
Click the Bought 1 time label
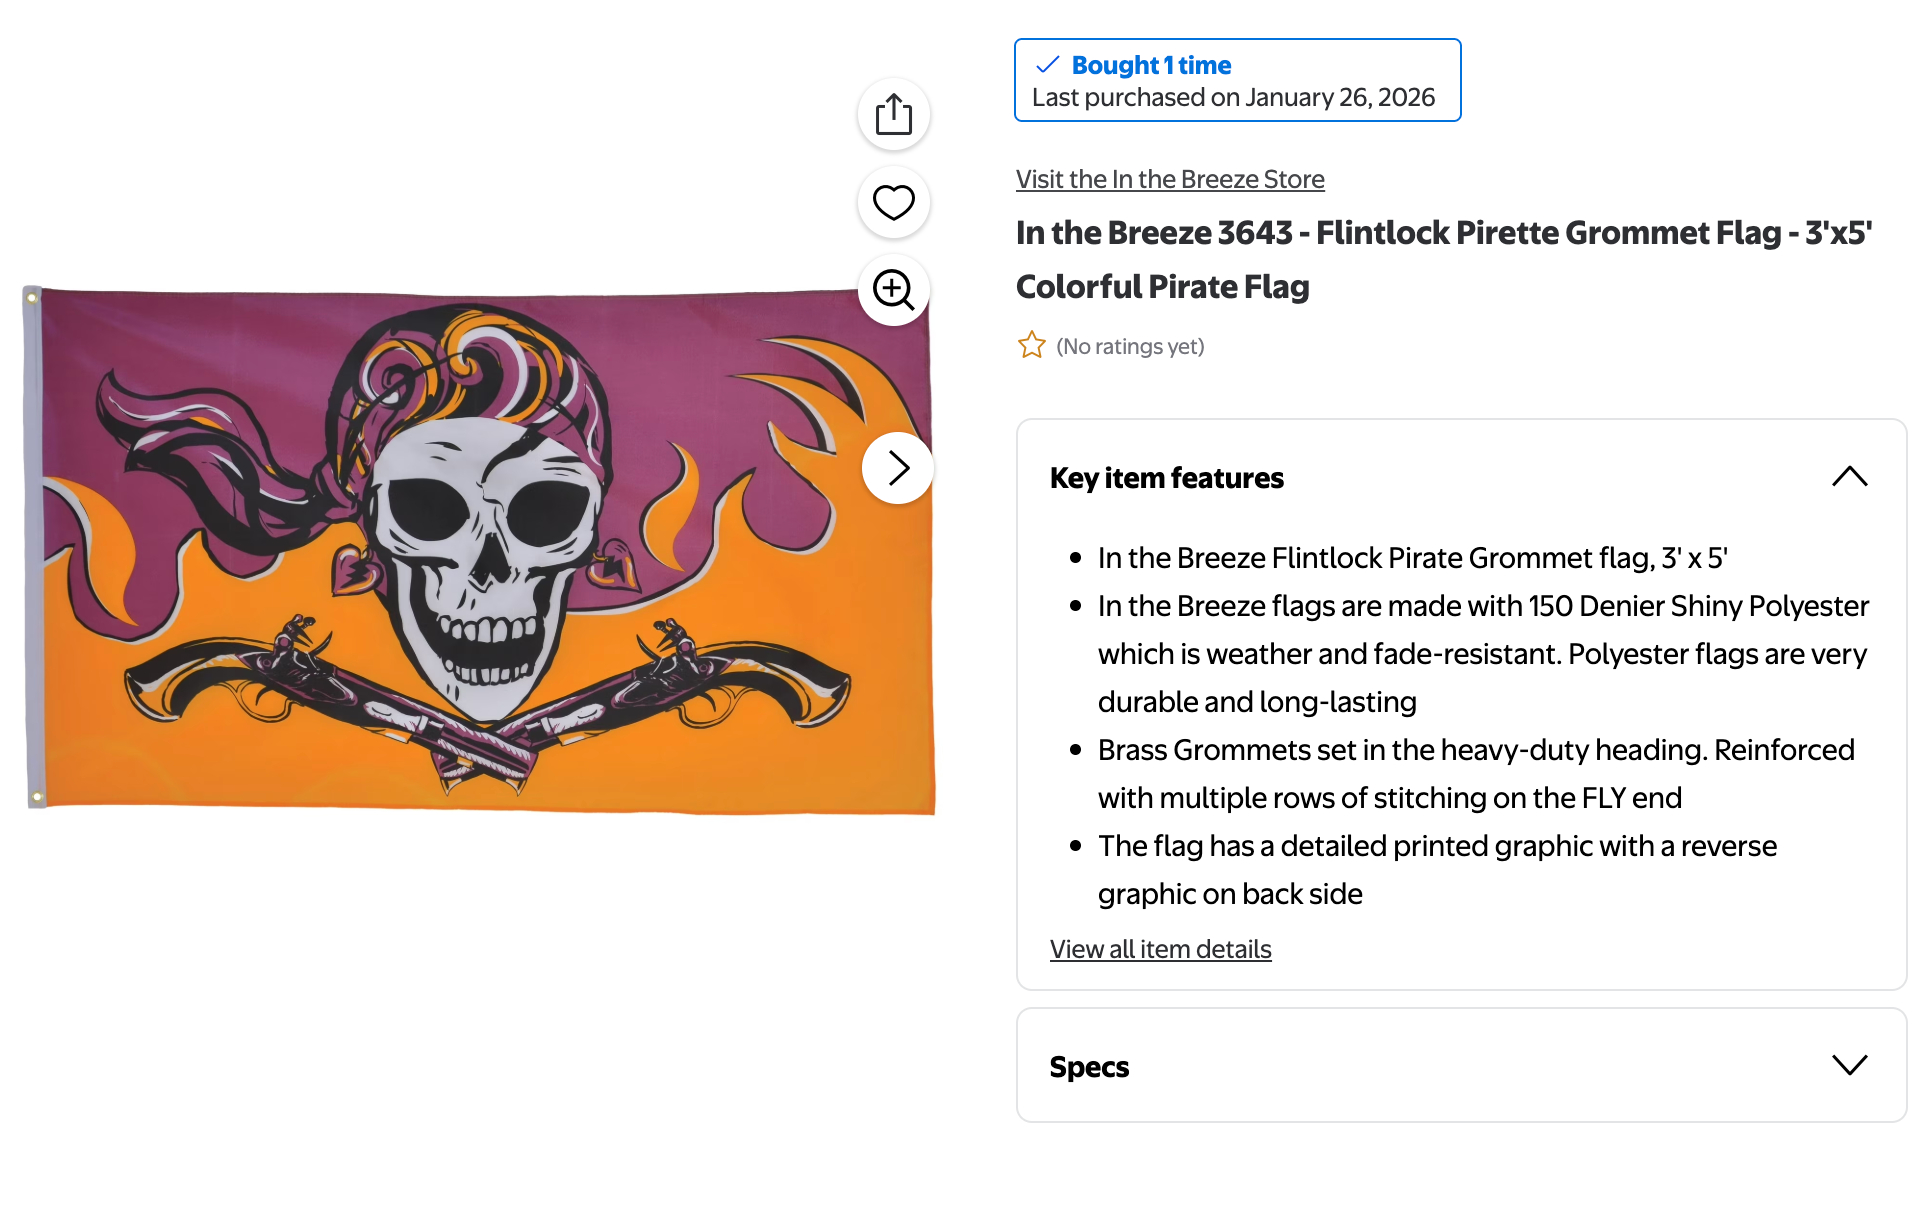coord(1151,65)
